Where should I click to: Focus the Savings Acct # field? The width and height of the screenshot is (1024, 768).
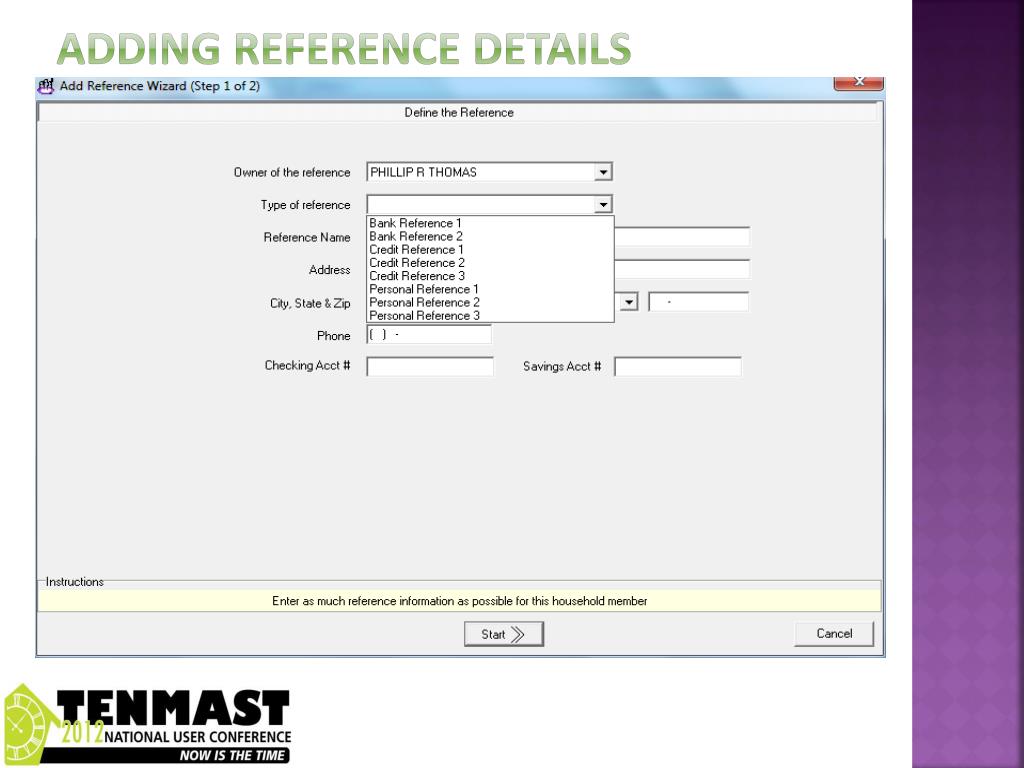point(678,366)
